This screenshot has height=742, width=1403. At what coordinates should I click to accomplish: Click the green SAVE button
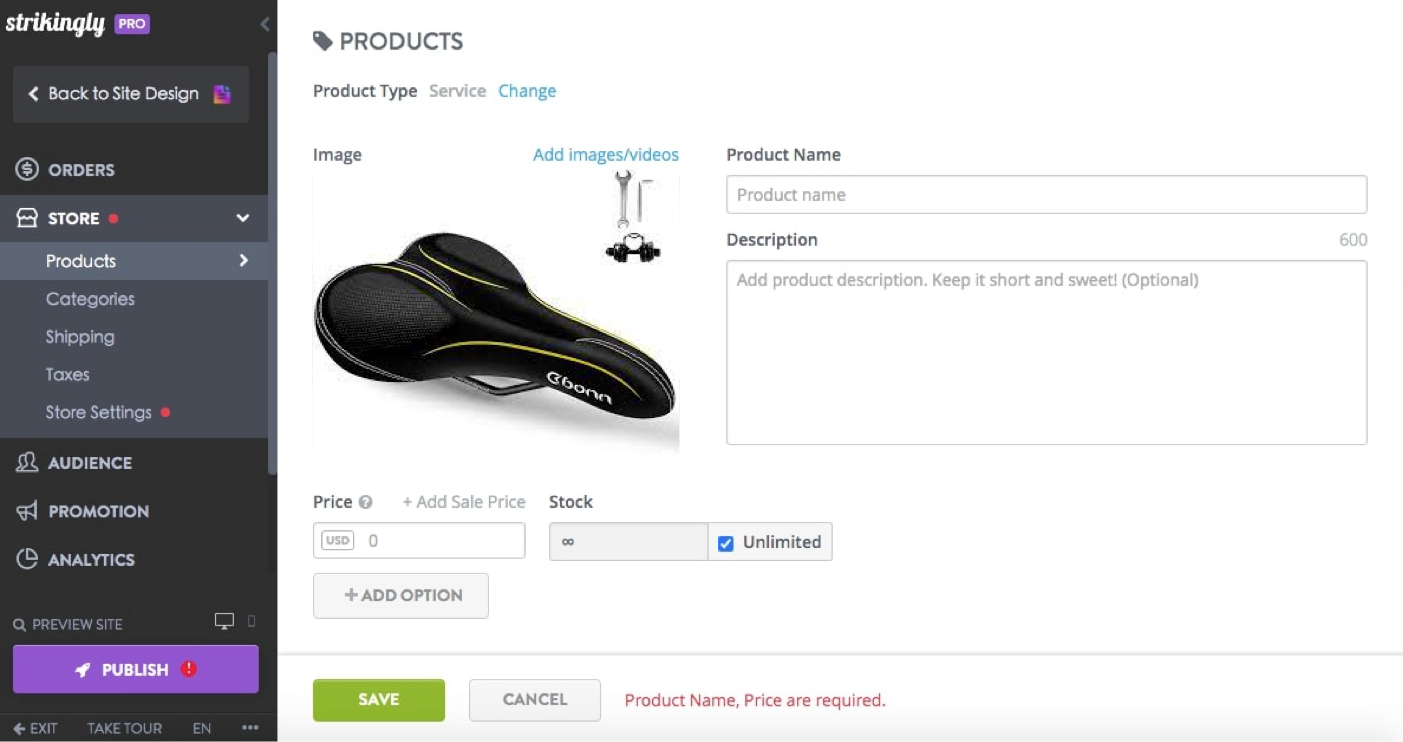point(378,700)
